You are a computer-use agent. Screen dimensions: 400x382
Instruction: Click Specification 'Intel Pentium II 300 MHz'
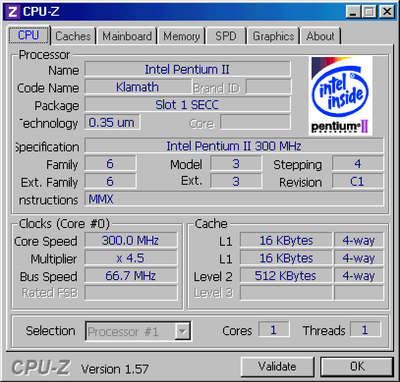[234, 146]
